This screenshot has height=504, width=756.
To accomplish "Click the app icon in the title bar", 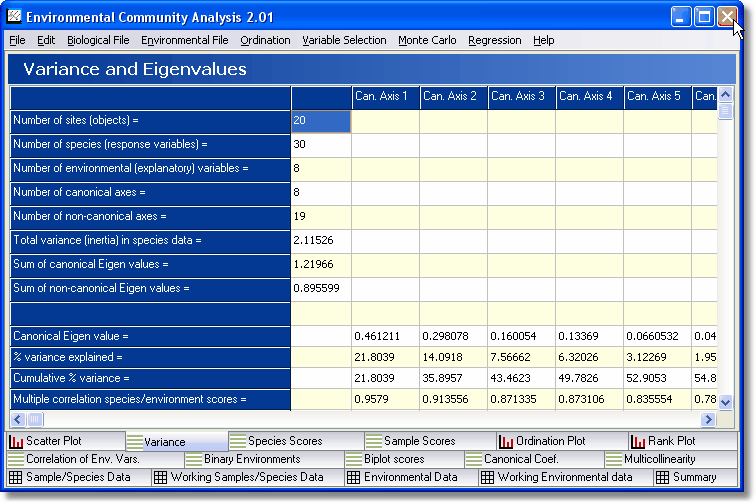I will point(14,16).
